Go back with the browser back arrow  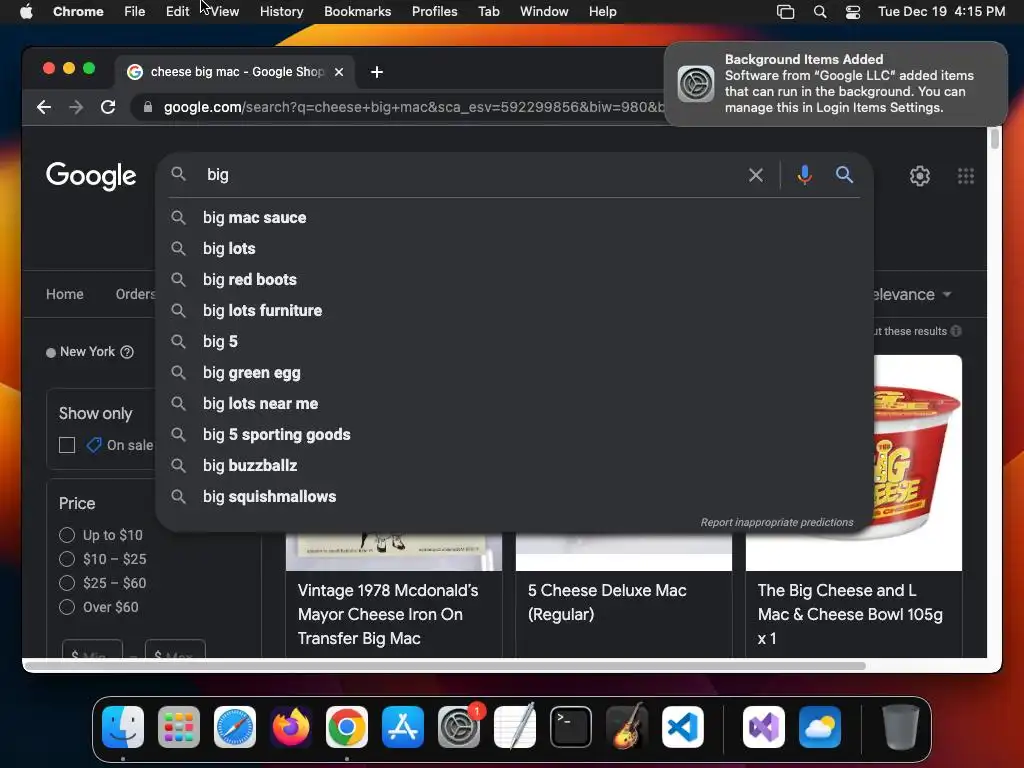(x=44, y=107)
